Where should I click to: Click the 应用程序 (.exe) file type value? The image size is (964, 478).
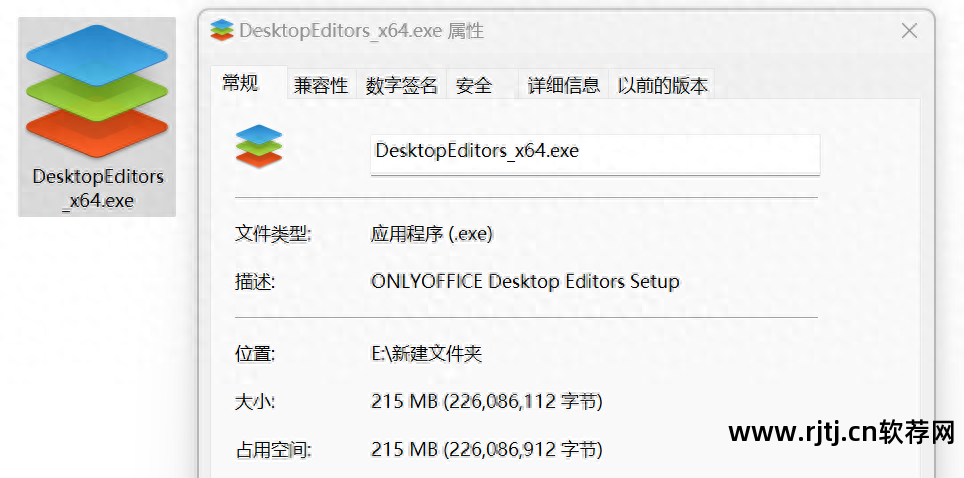[x=431, y=234]
